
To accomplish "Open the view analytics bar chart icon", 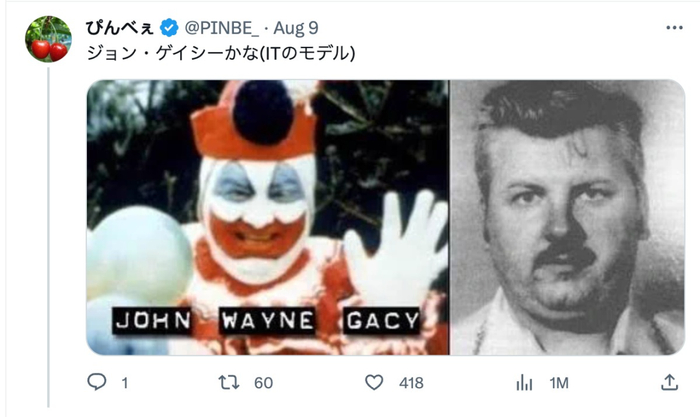I will point(523,383).
